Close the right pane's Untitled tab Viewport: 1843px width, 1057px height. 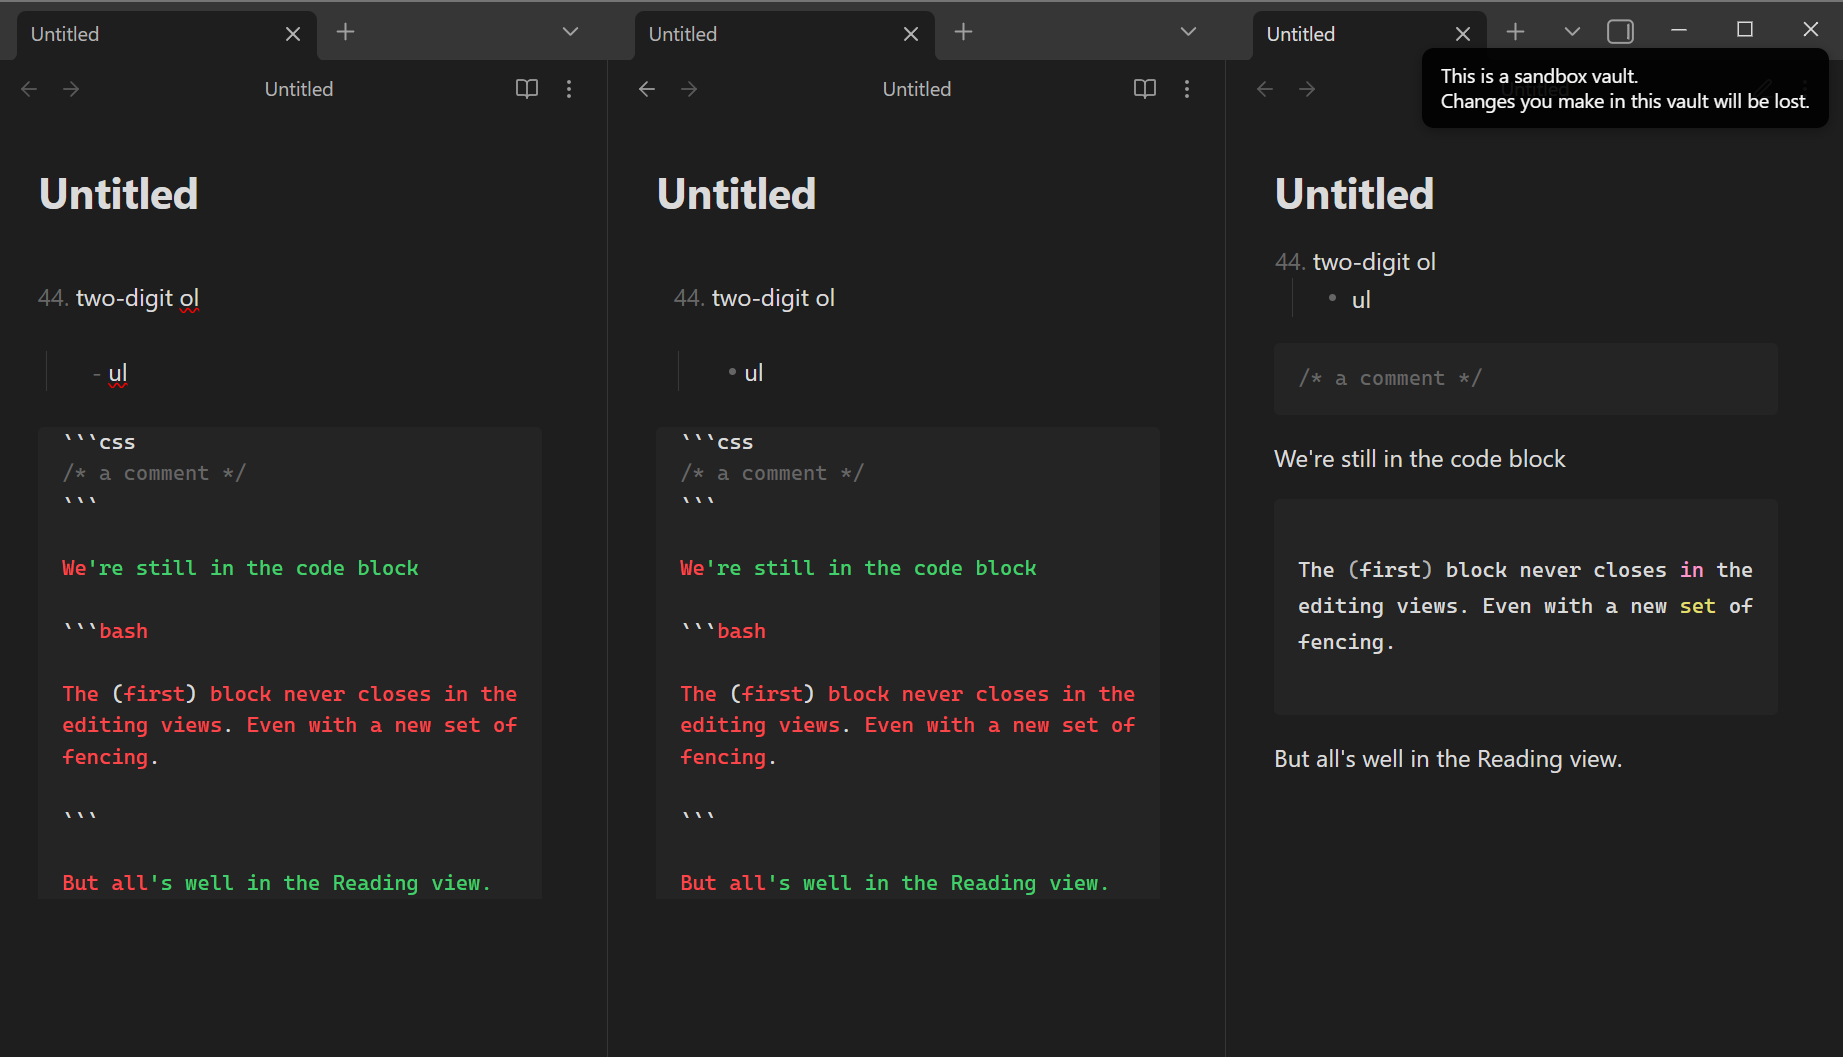click(1463, 34)
